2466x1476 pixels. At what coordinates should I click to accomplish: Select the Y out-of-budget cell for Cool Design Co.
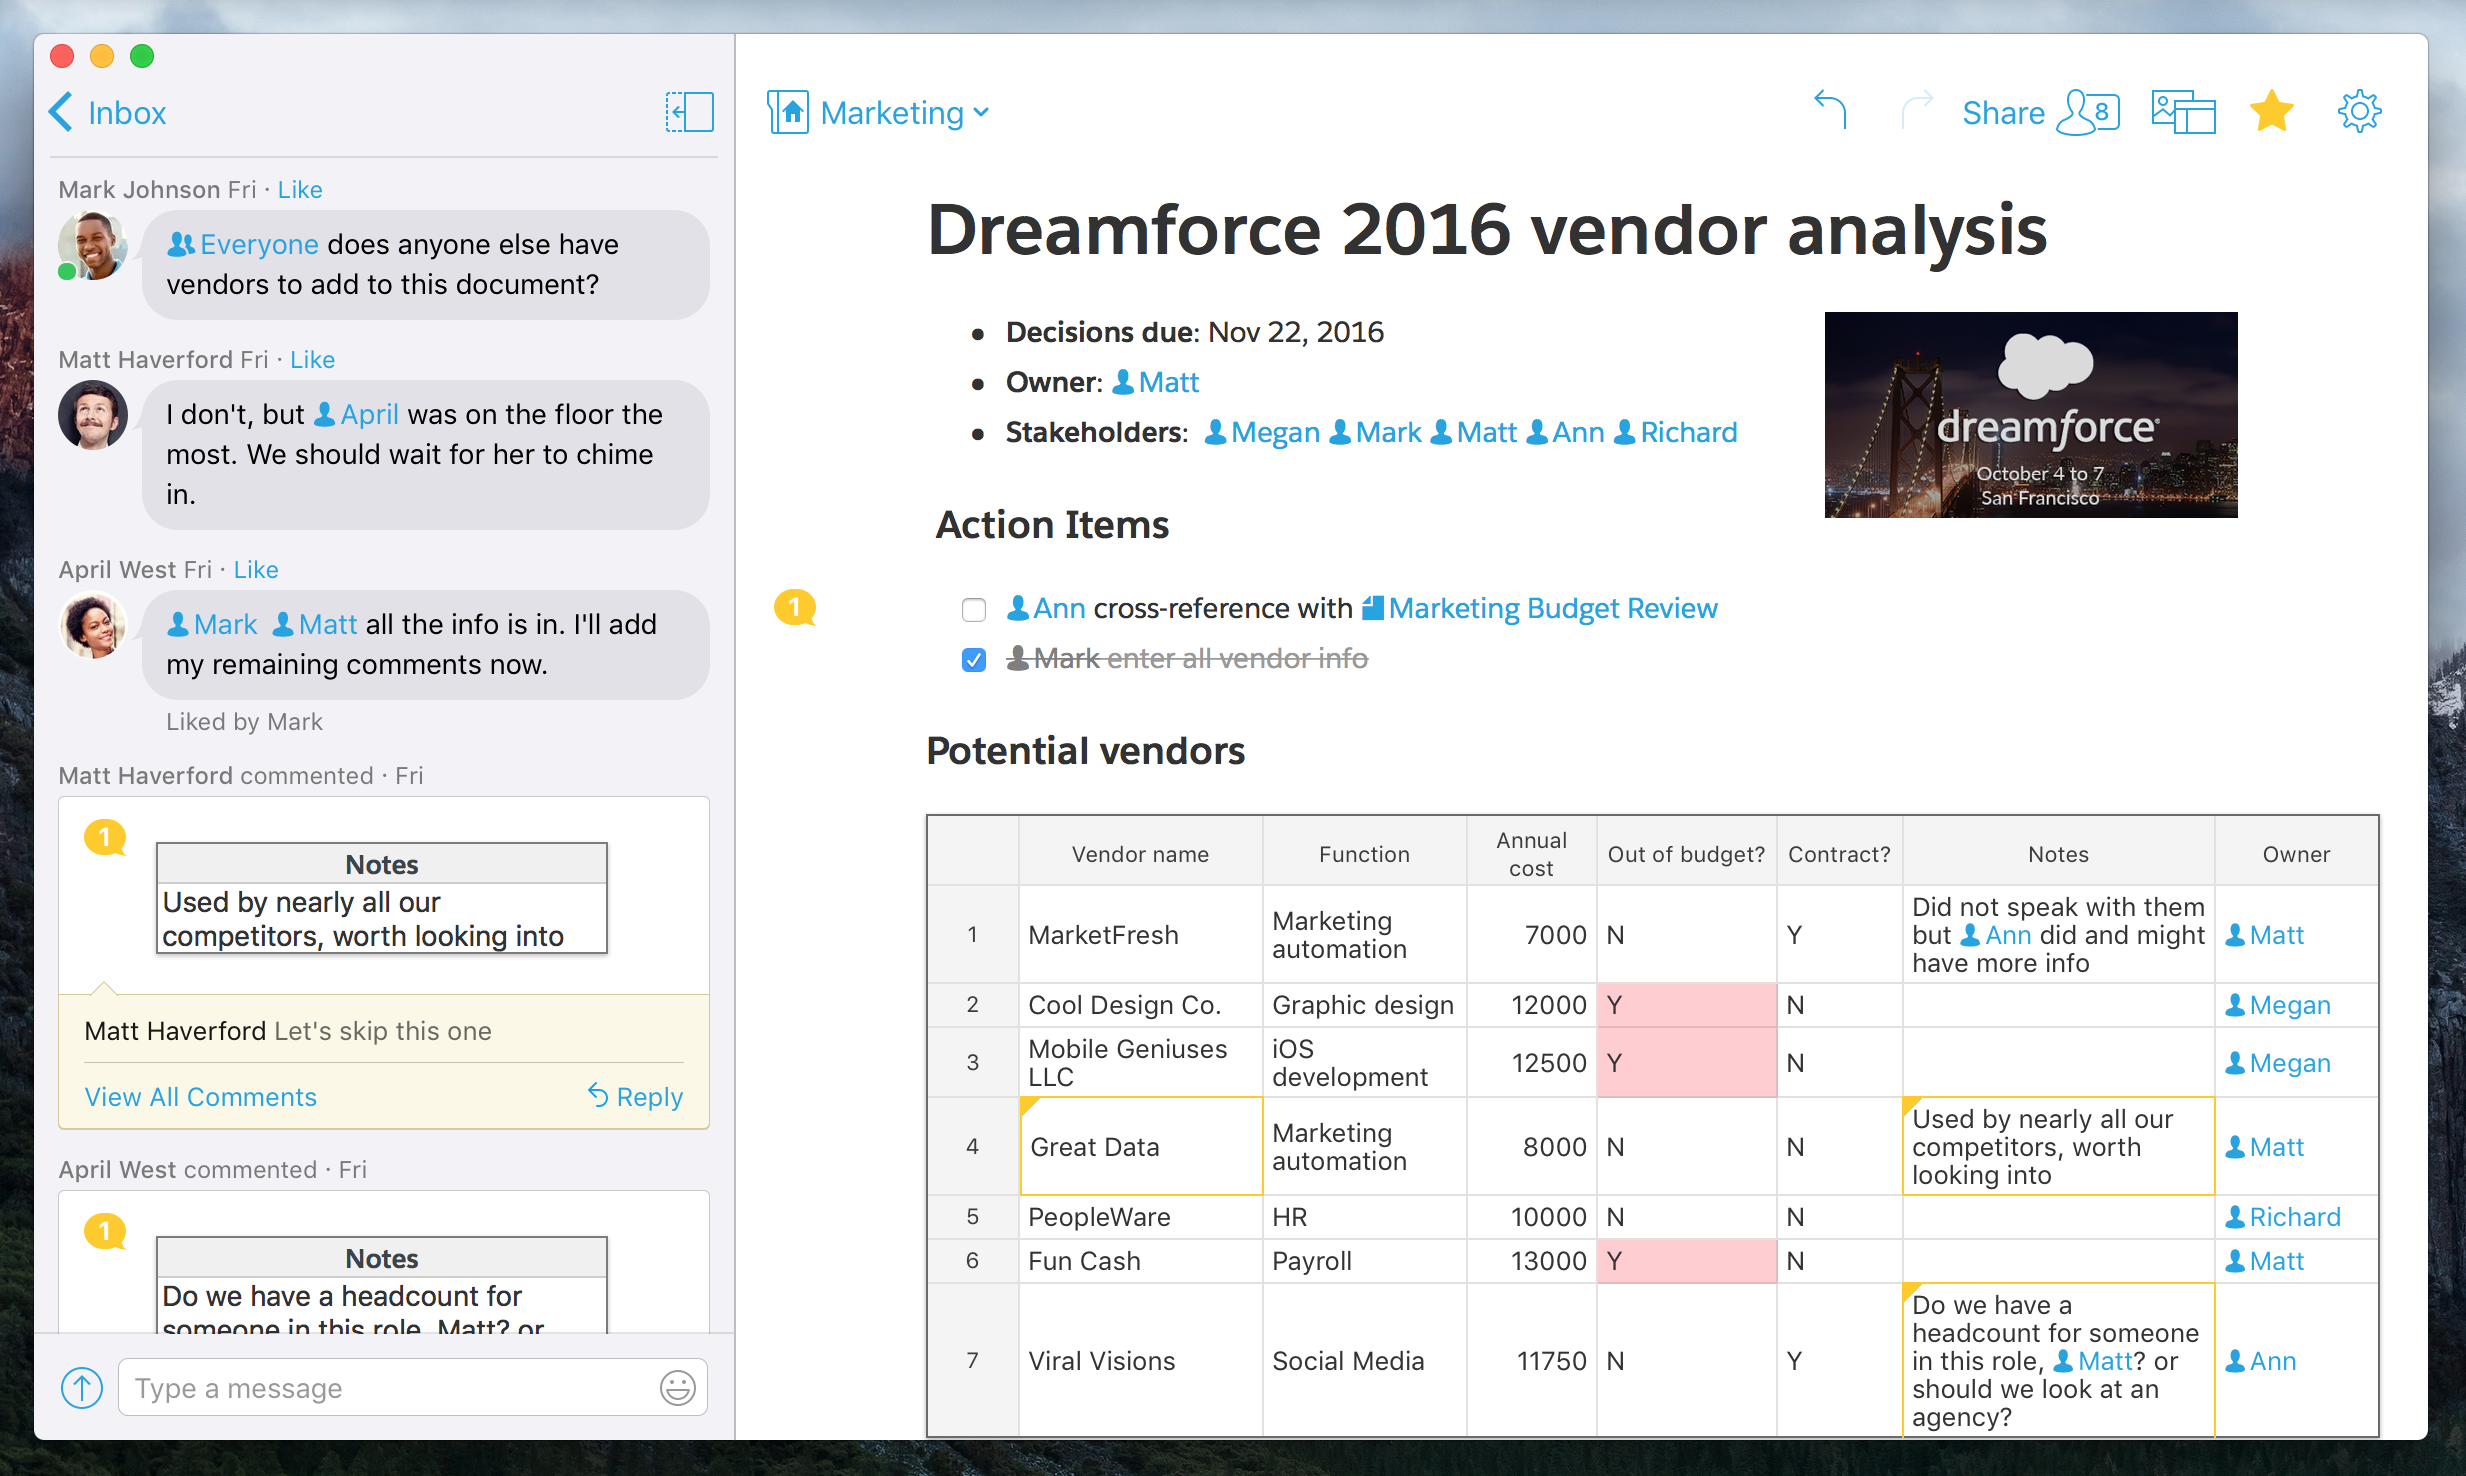[1685, 1005]
